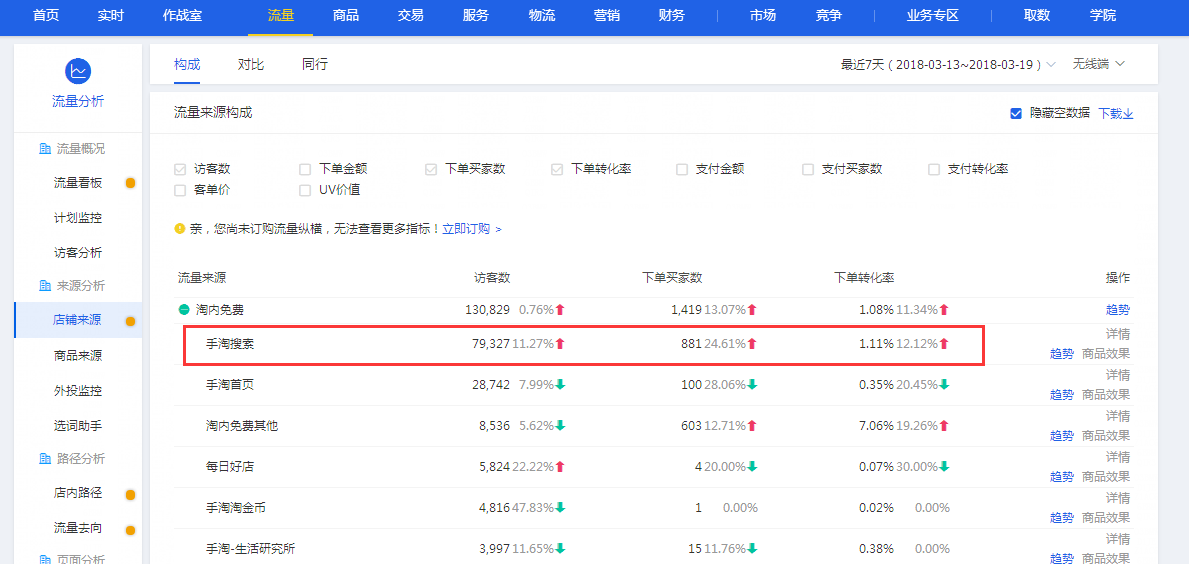Click red up arrow in 手淘搜索 访客数

560,343
